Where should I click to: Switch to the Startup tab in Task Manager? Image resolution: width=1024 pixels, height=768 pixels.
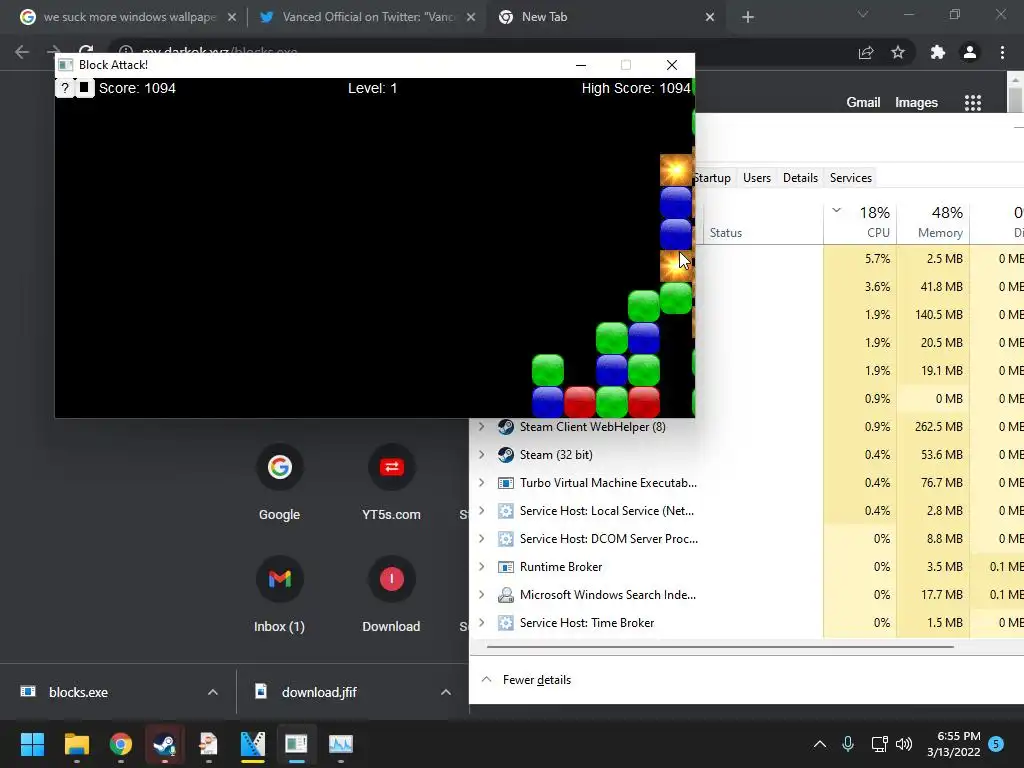[712, 178]
